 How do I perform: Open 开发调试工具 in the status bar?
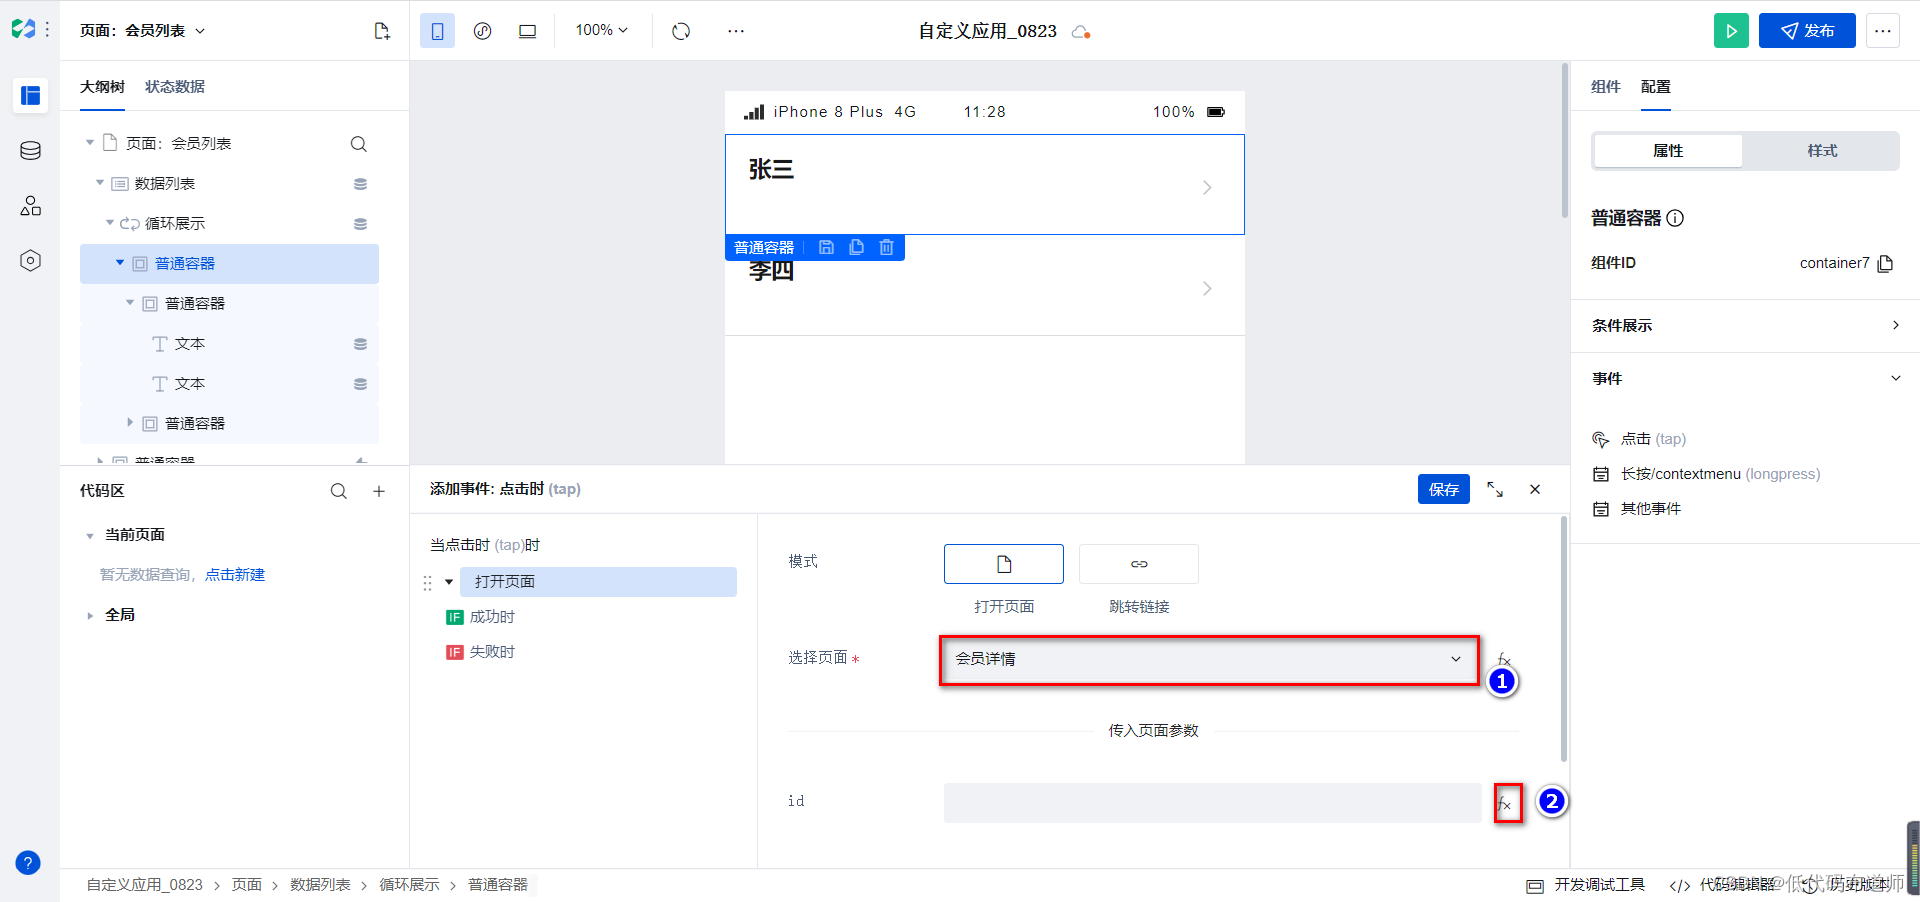click(1587, 885)
